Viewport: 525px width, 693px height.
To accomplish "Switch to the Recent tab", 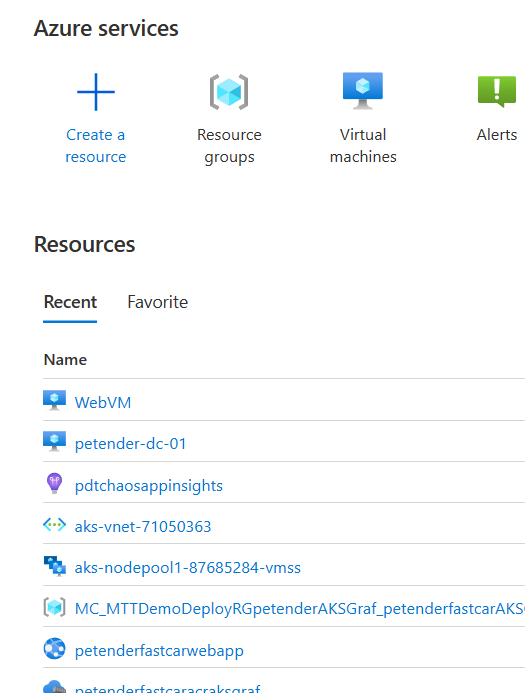I will tap(70, 302).
